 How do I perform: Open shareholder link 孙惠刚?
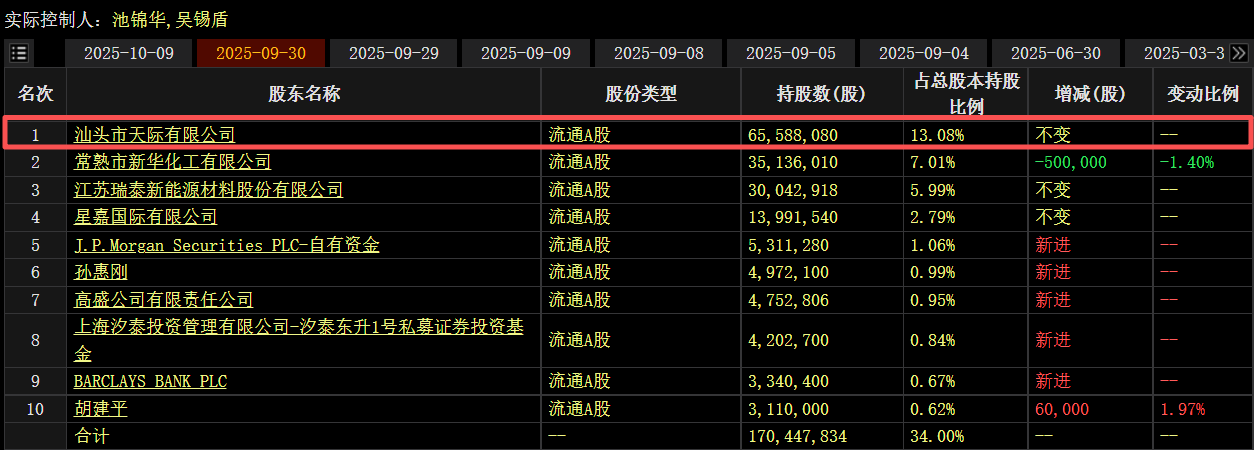coord(101,272)
